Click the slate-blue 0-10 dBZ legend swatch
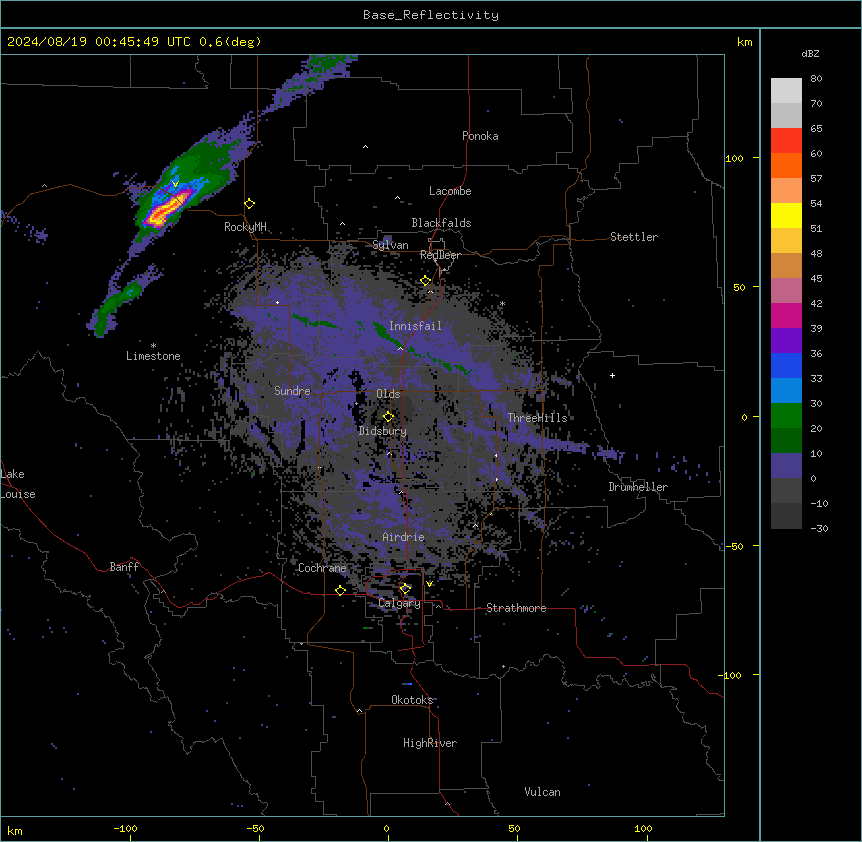 (786, 466)
